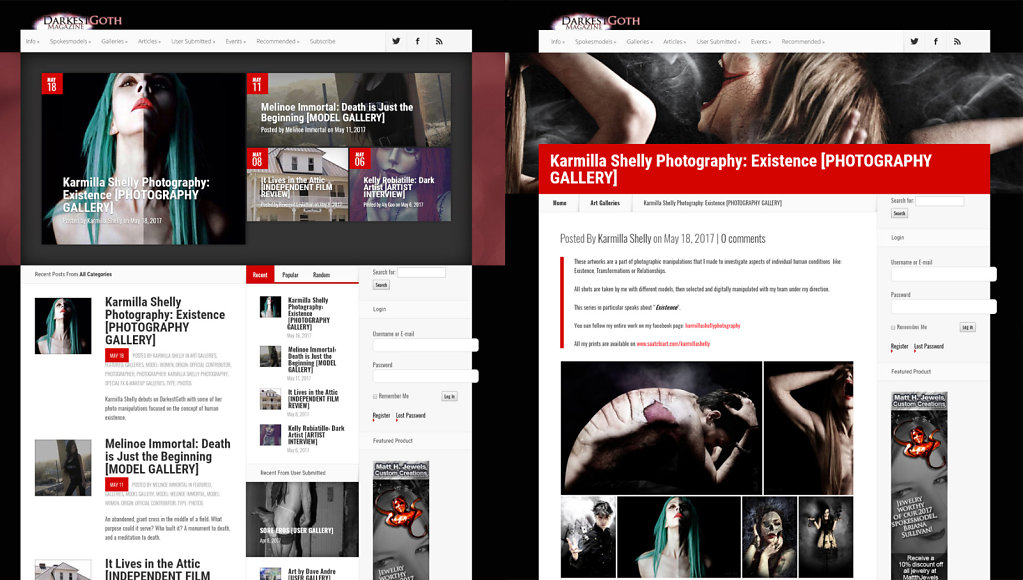Select the Recent posts tab
Viewport: 1023px width, 580px height.
[x=260, y=275]
